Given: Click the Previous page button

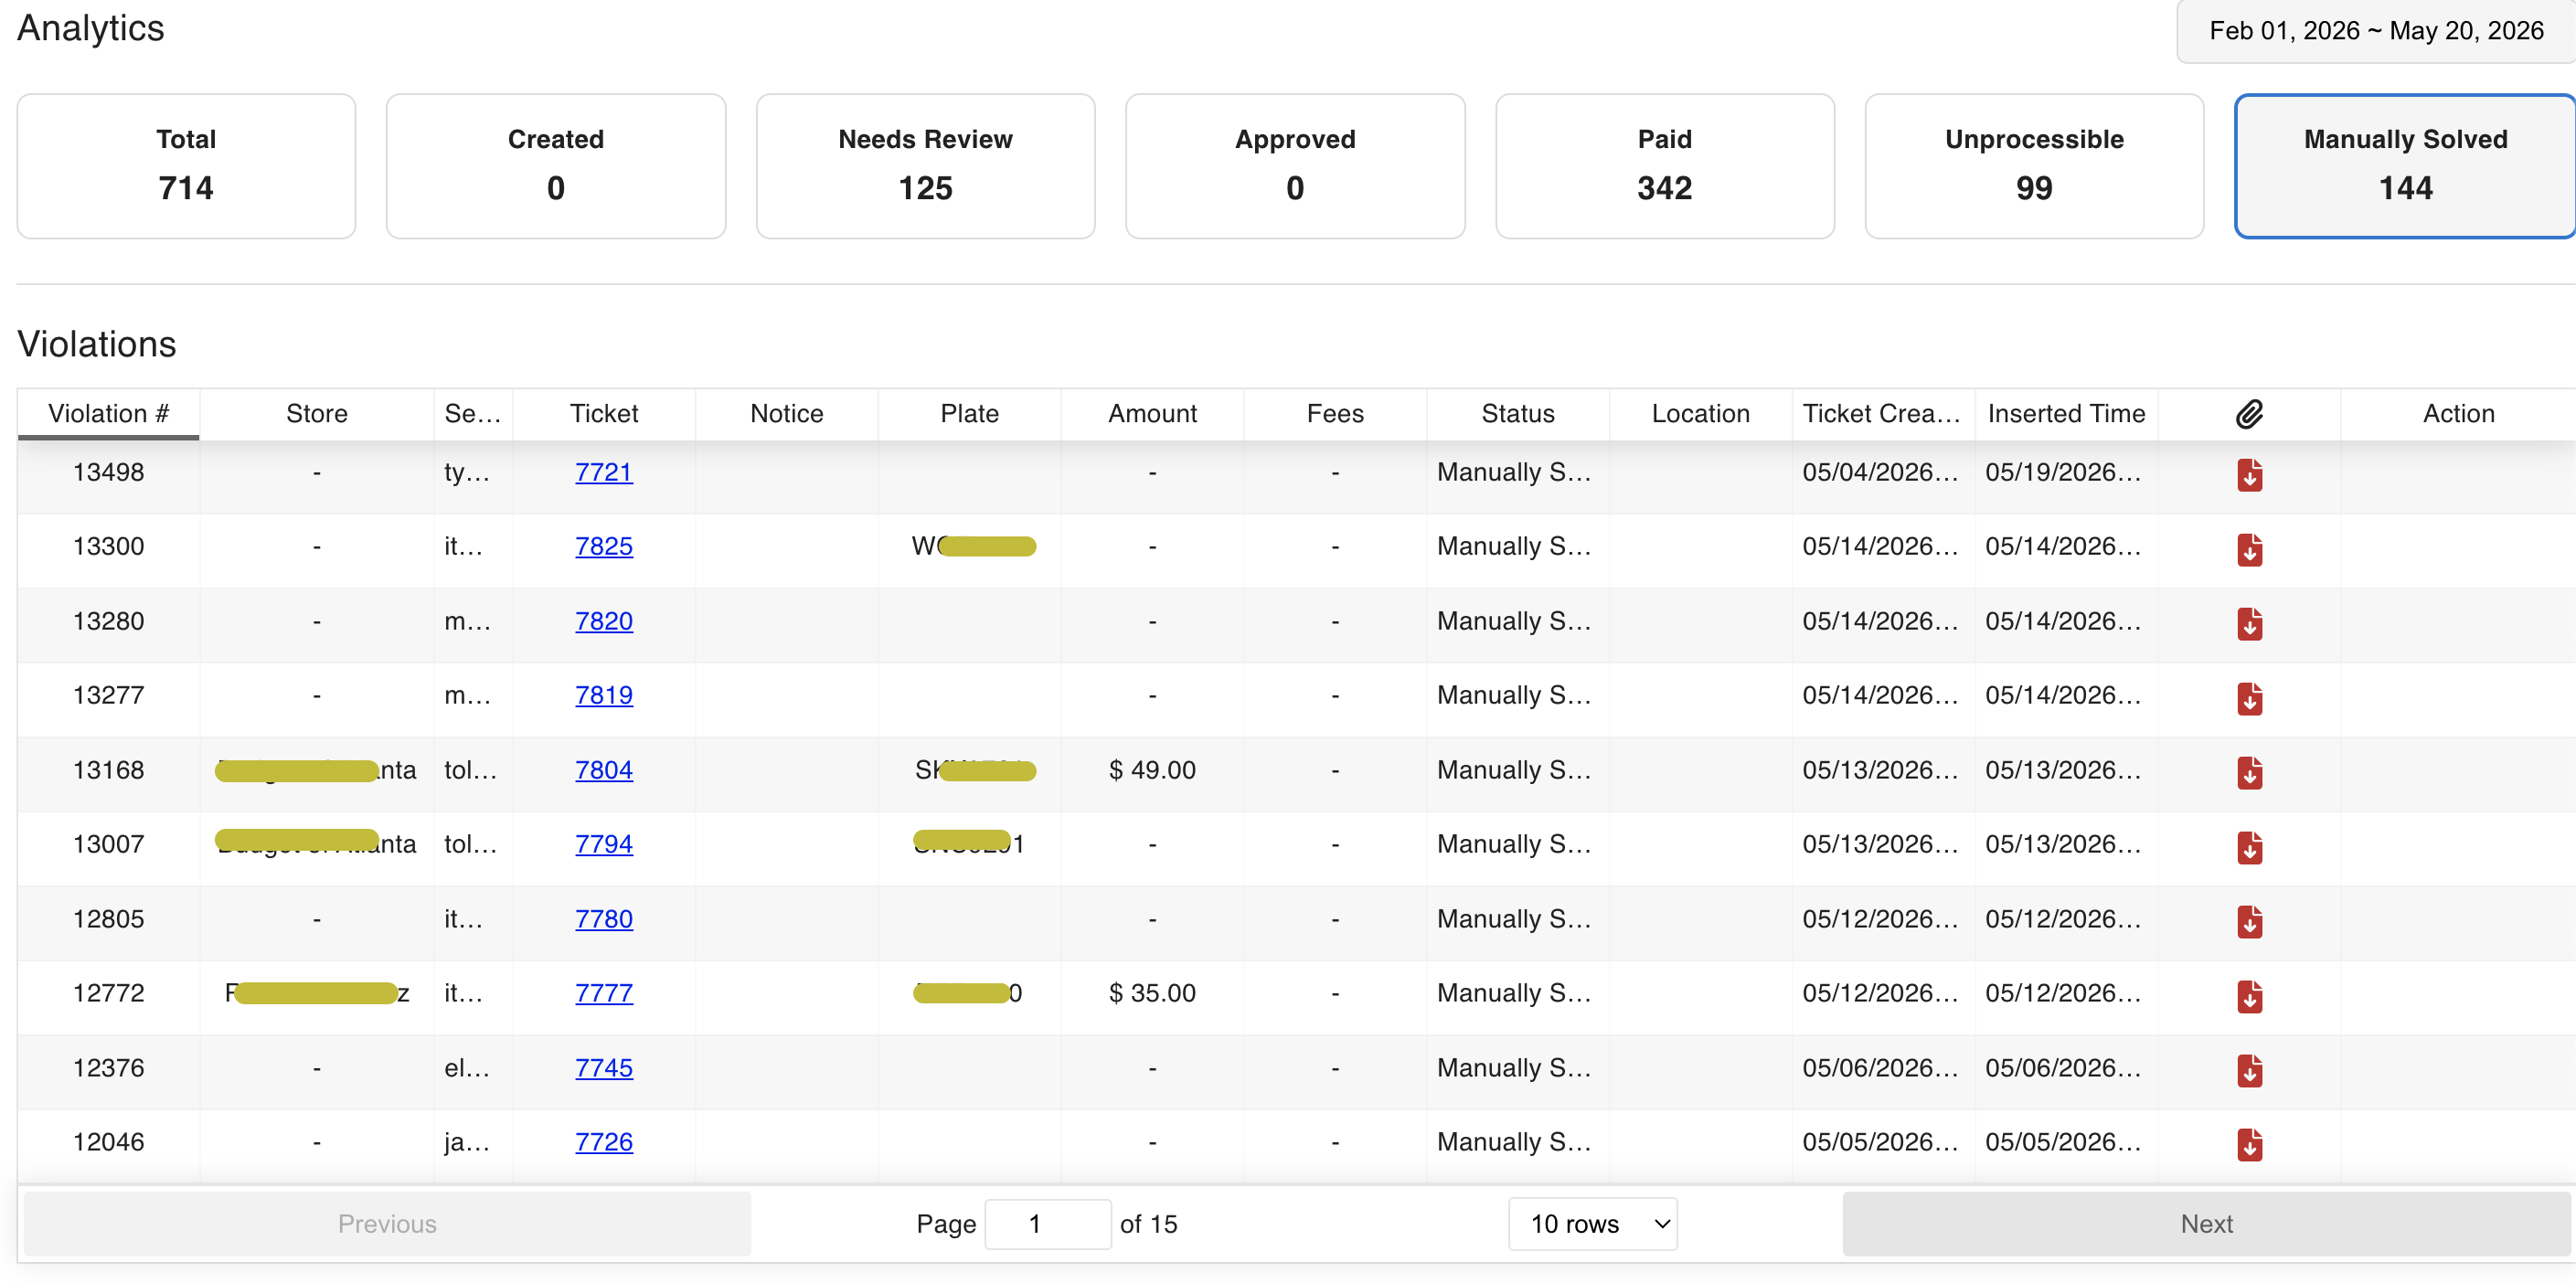Looking at the screenshot, I should pyautogui.click(x=387, y=1223).
